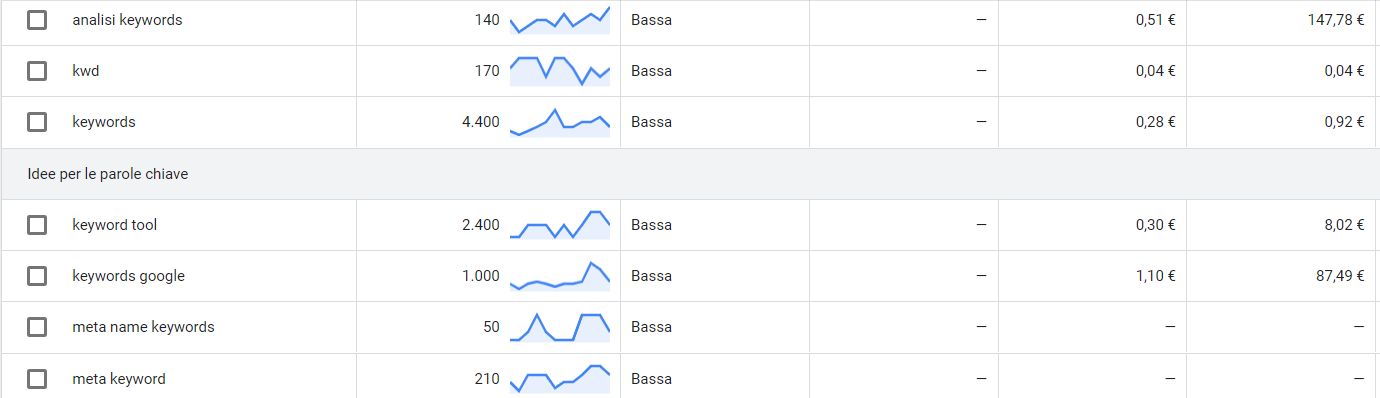Open the keywords google trend chart
The height and width of the screenshot is (398, 1380).
560,276
